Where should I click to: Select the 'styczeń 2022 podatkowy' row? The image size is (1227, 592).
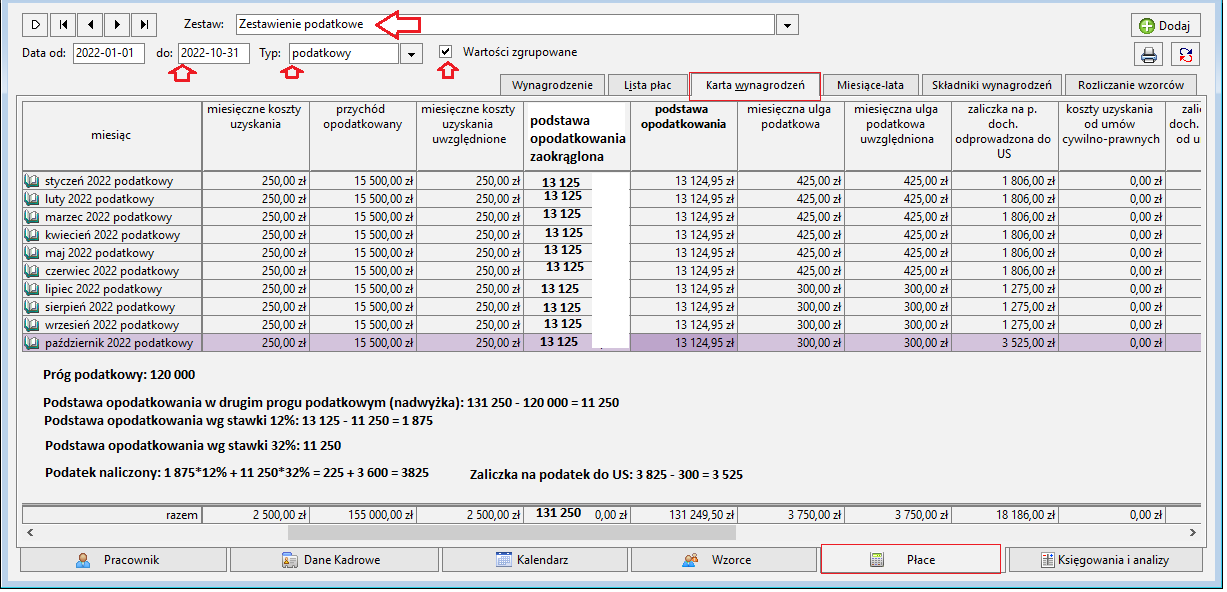[x=611, y=181]
